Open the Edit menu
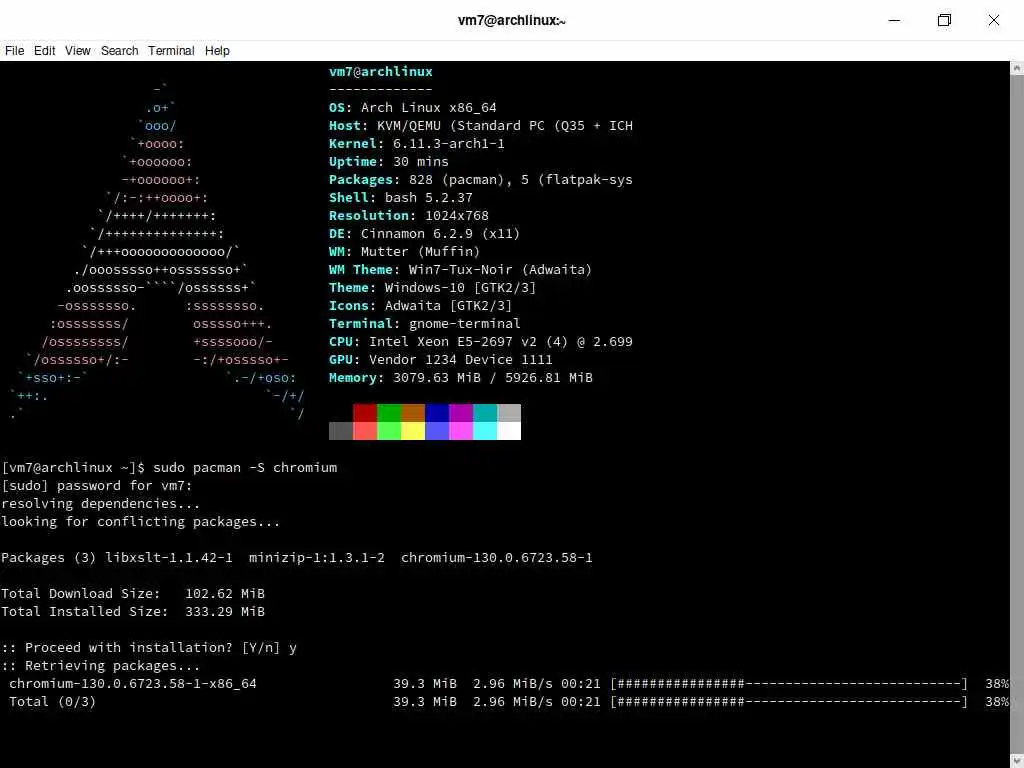This screenshot has width=1024, height=768. [x=44, y=51]
